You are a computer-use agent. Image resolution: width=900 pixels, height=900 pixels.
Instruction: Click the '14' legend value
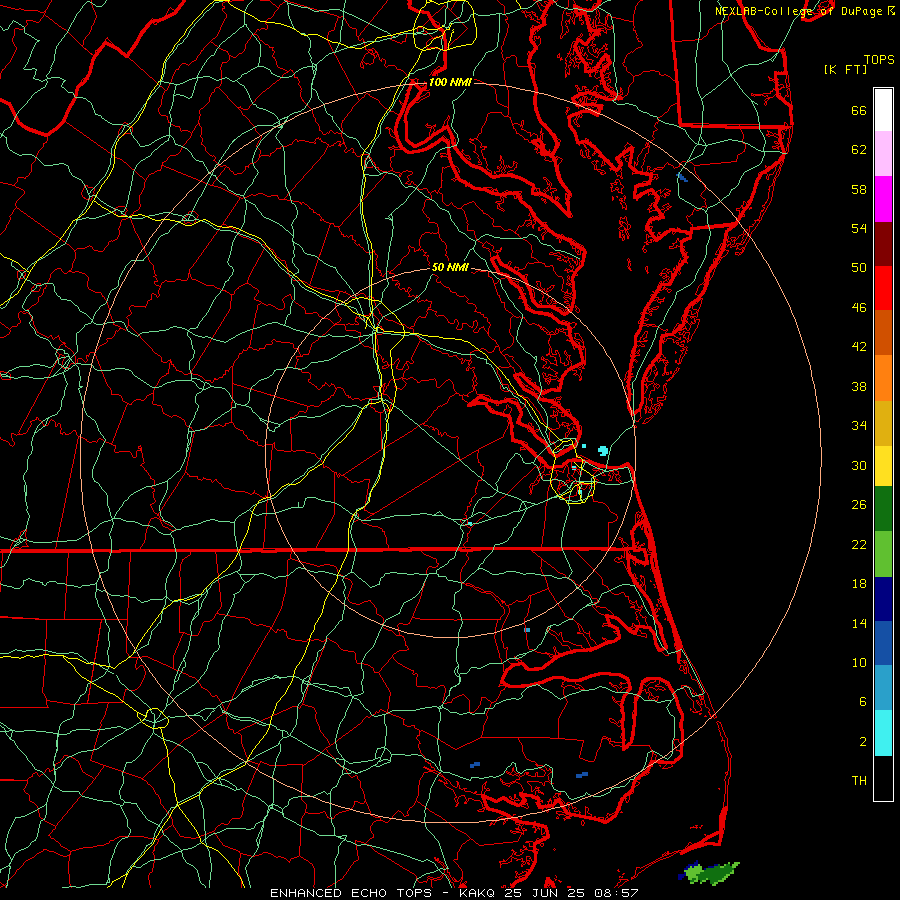(859, 623)
